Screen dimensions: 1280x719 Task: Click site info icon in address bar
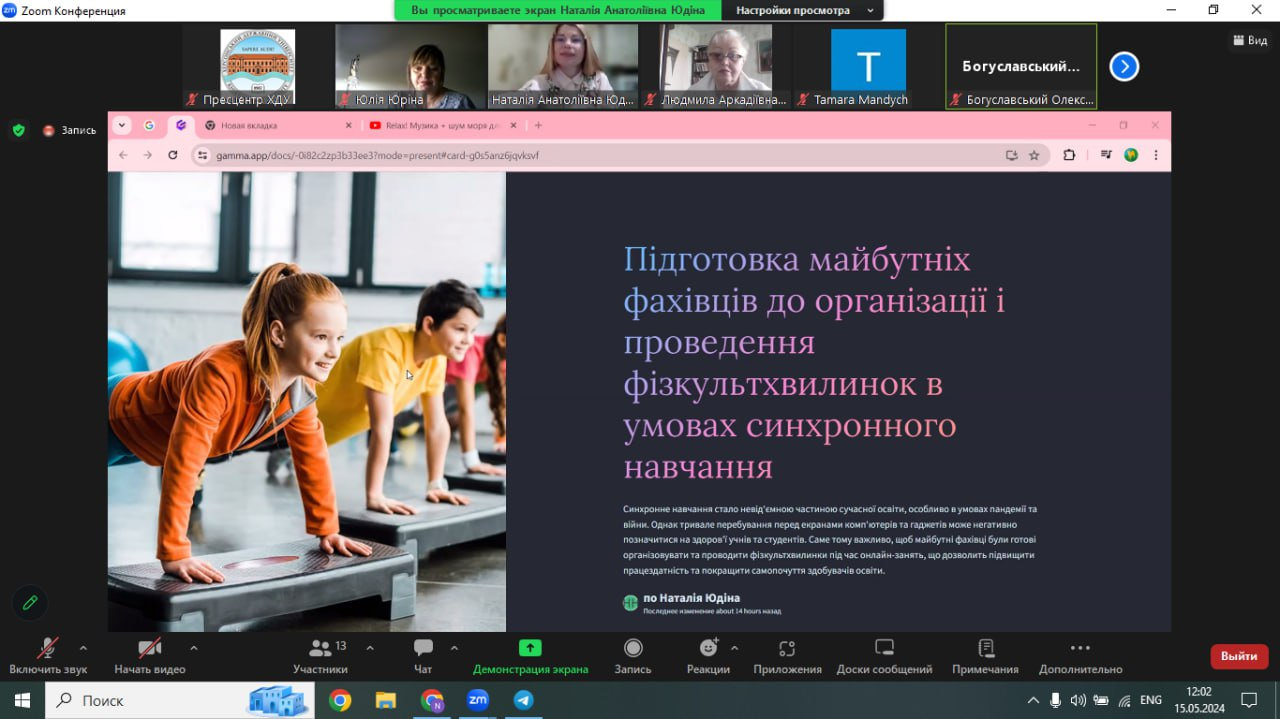click(202, 155)
